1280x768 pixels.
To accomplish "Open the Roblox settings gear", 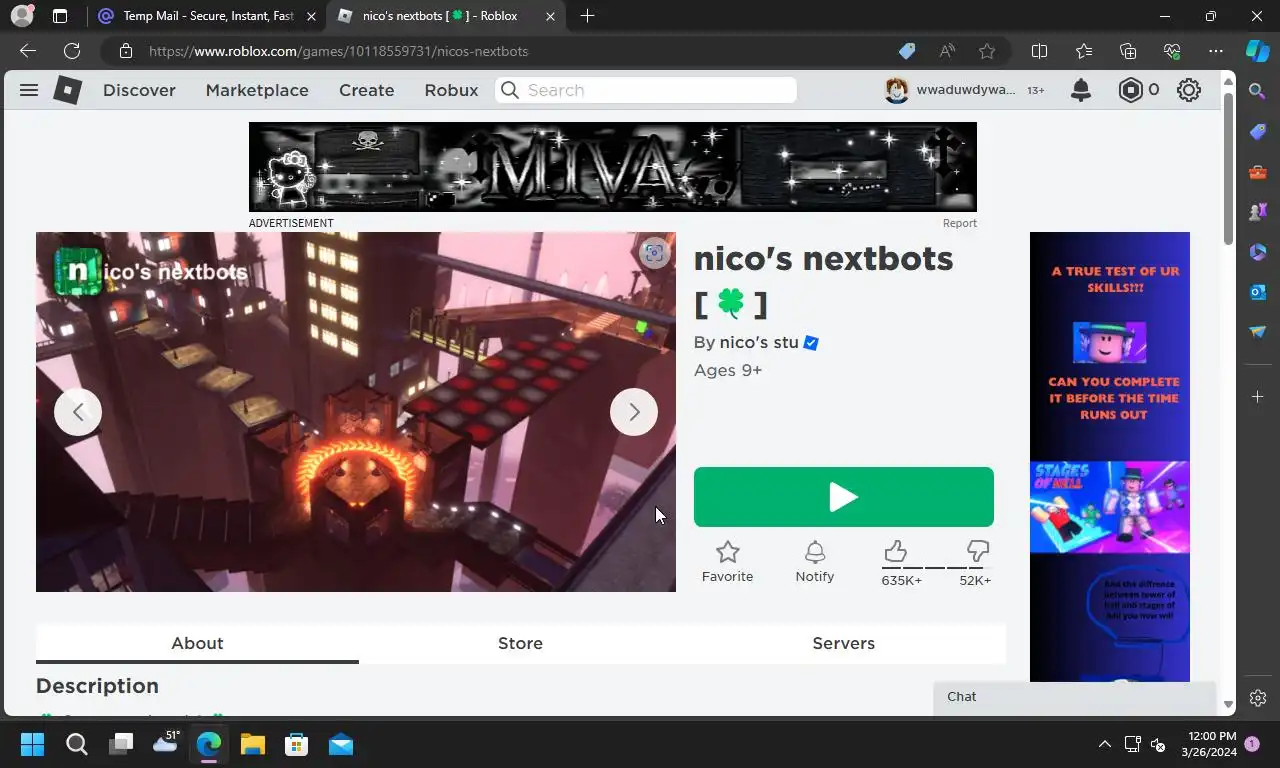I will click(x=1189, y=90).
